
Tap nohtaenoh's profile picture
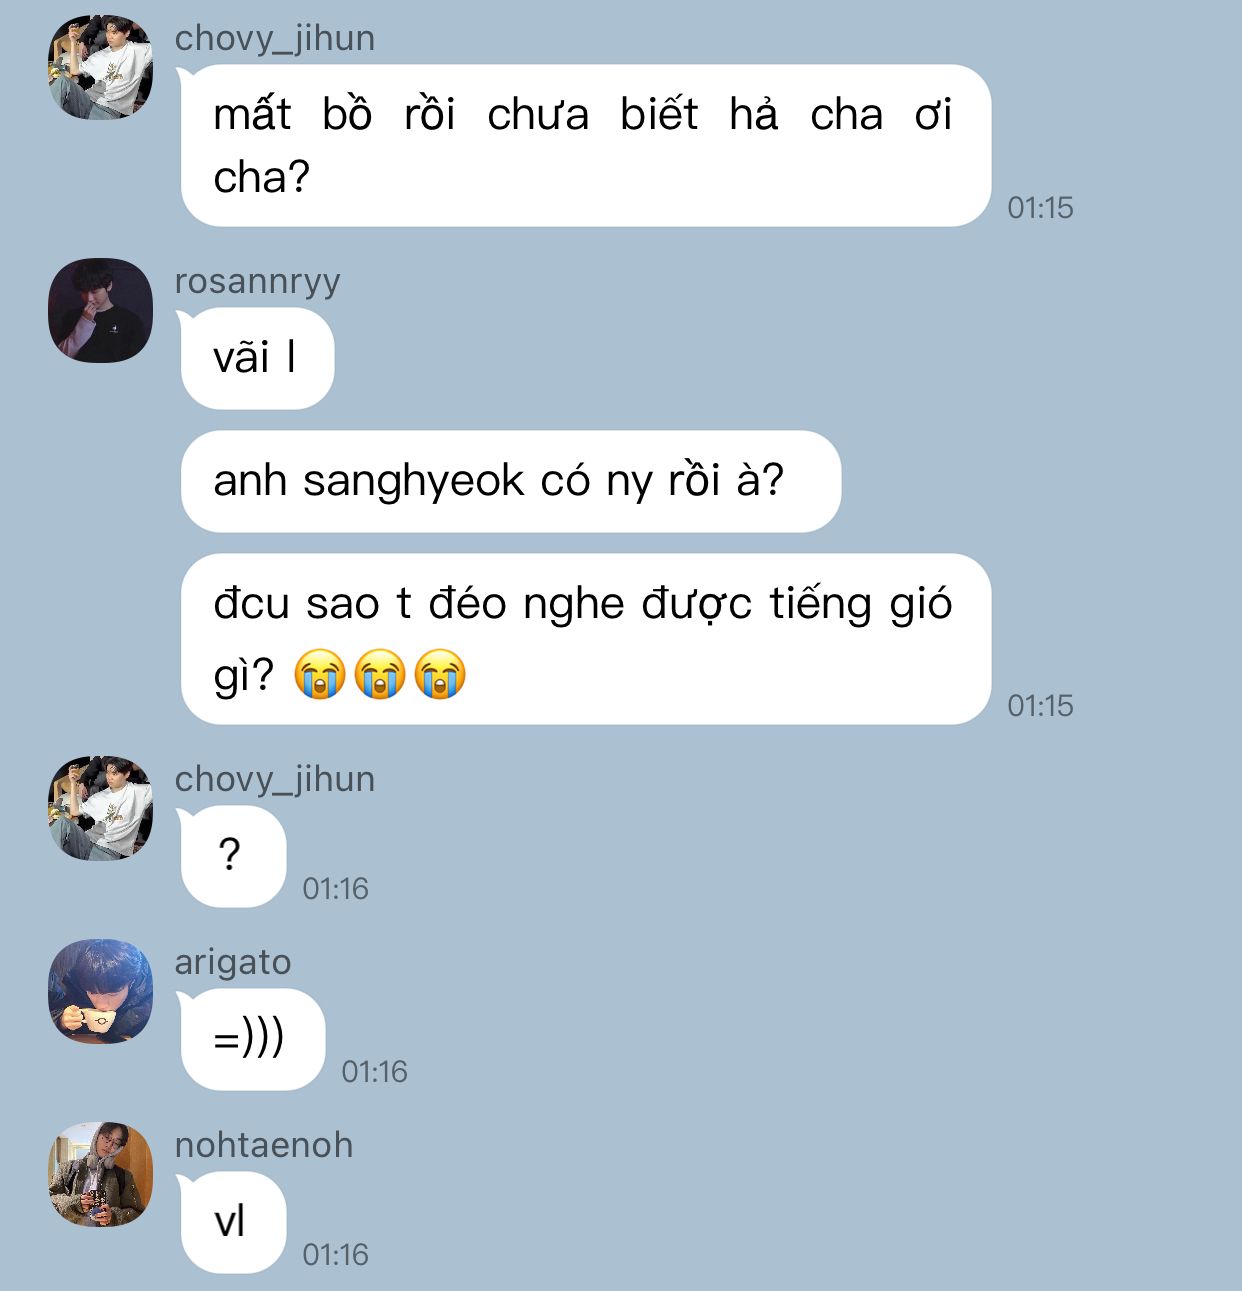[100, 1174]
